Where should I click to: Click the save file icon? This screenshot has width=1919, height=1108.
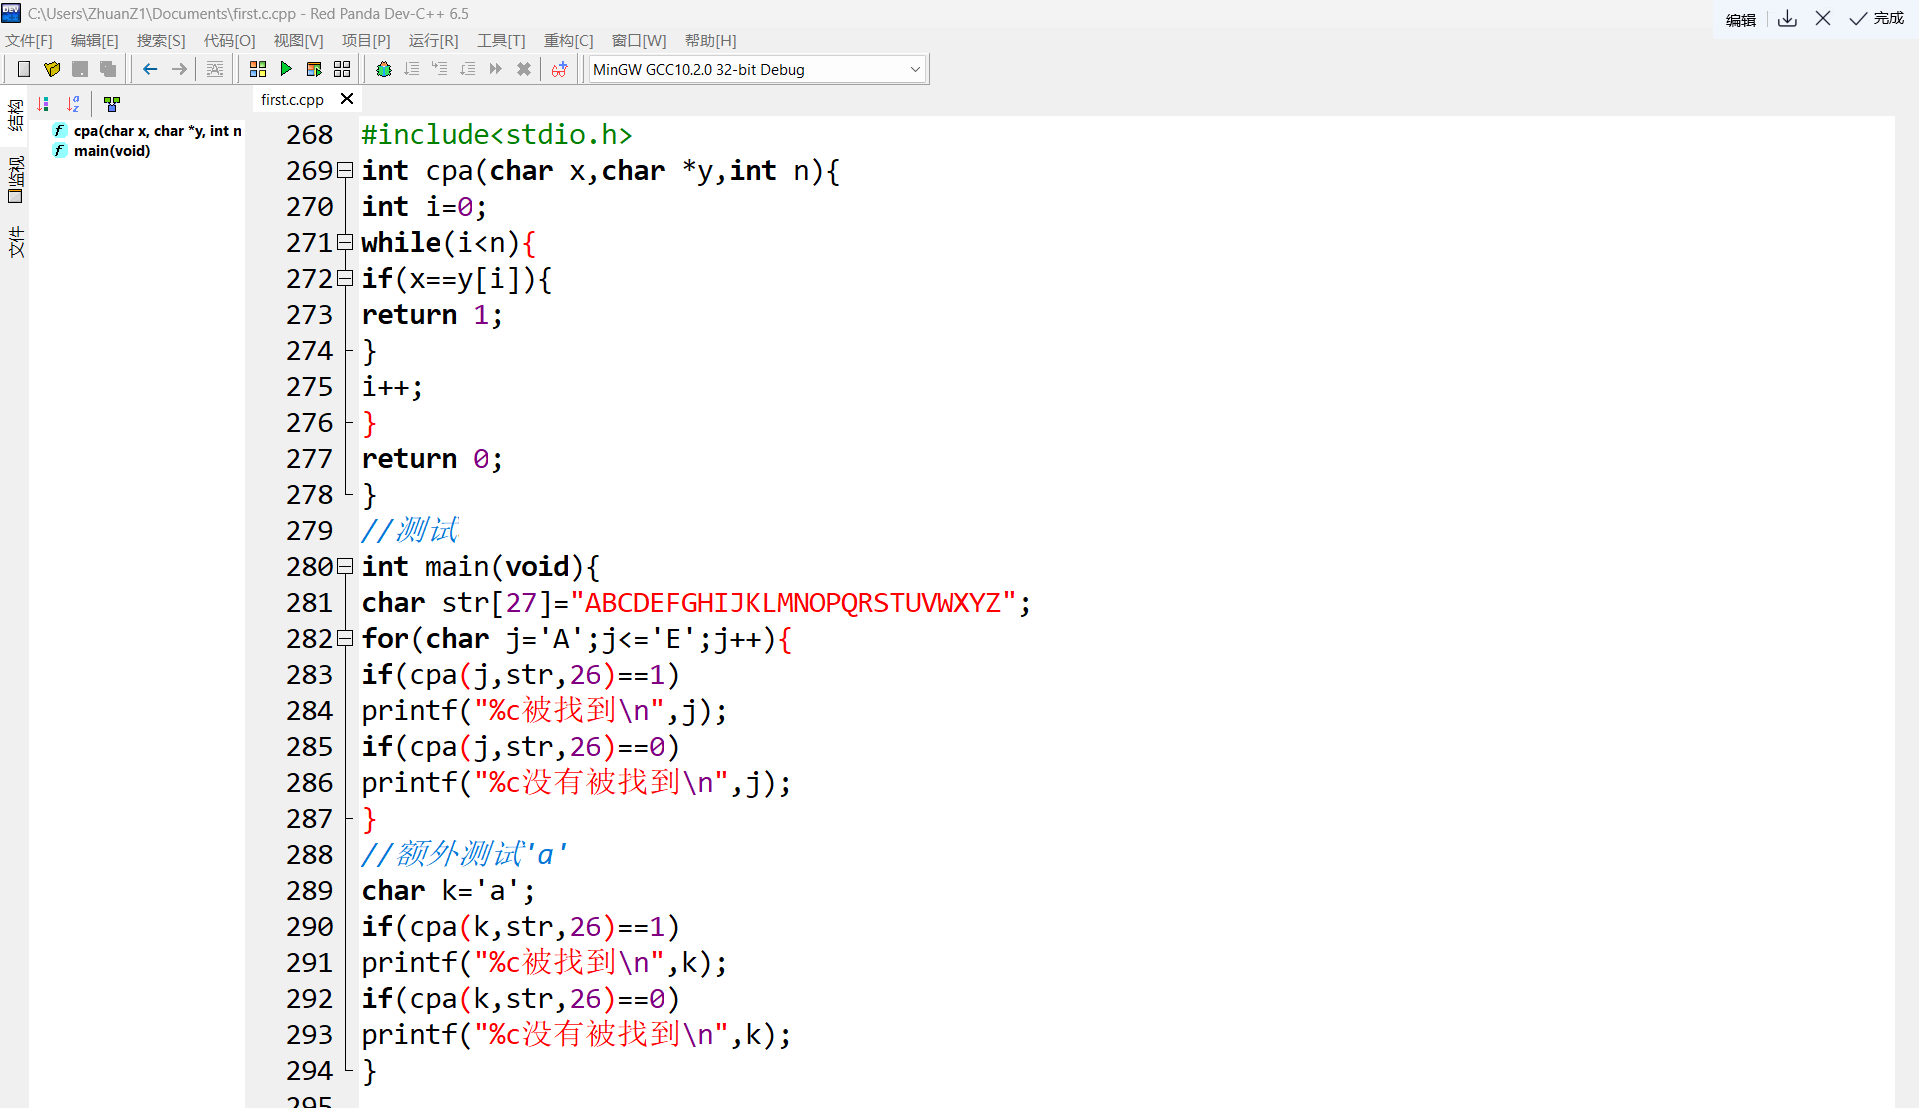point(80,69)
